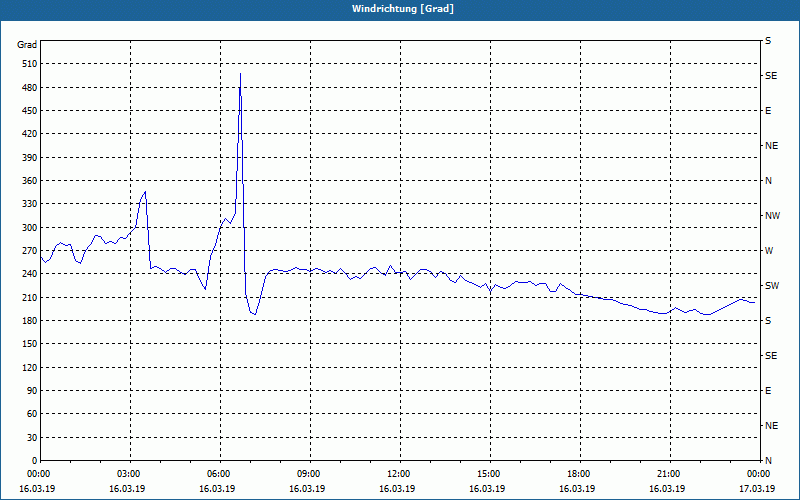Click the 390 label on the left axis
Screen dimensions: 800x500
pos(30,158)
